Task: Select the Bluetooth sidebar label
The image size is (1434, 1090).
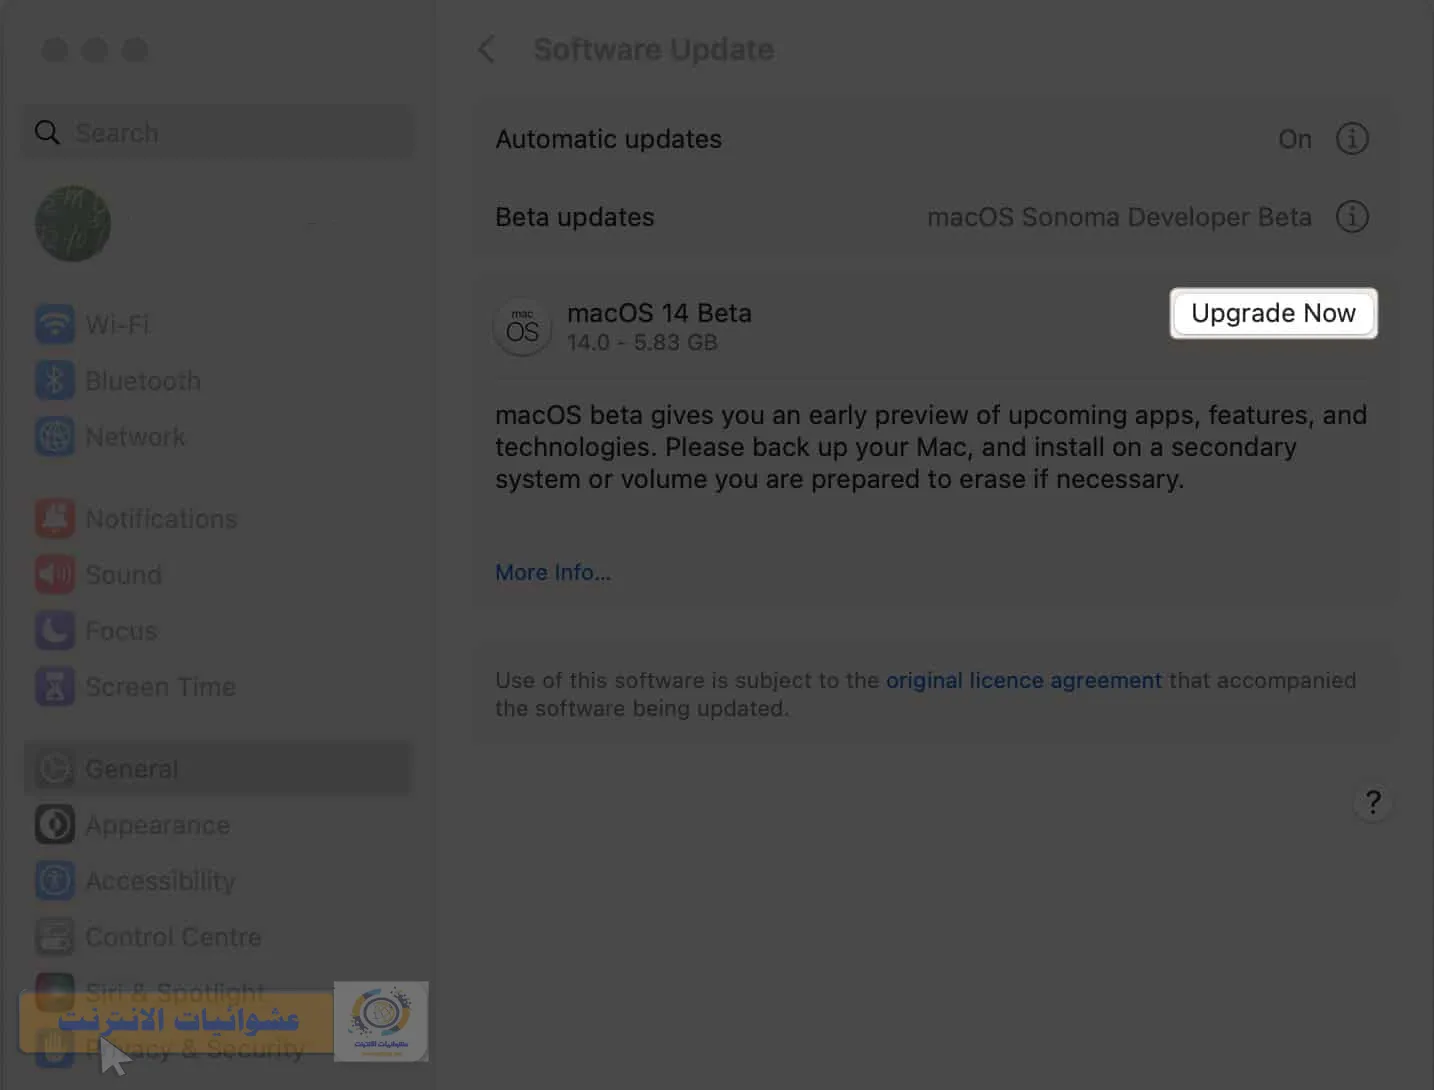Action: (143, 380)
